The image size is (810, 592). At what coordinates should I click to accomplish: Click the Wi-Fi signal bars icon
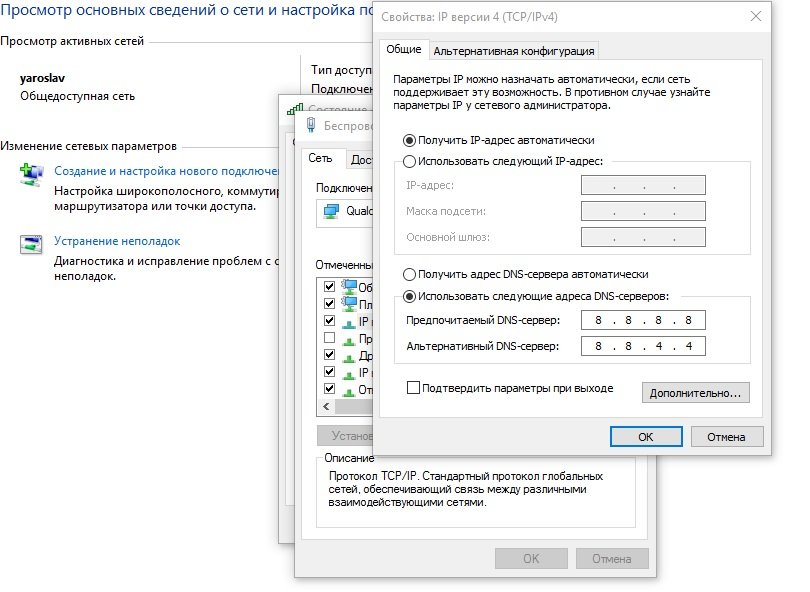[295, 108]
